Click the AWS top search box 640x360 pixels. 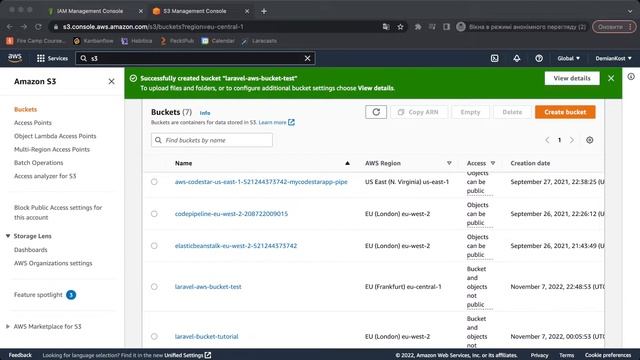(195, 58)
